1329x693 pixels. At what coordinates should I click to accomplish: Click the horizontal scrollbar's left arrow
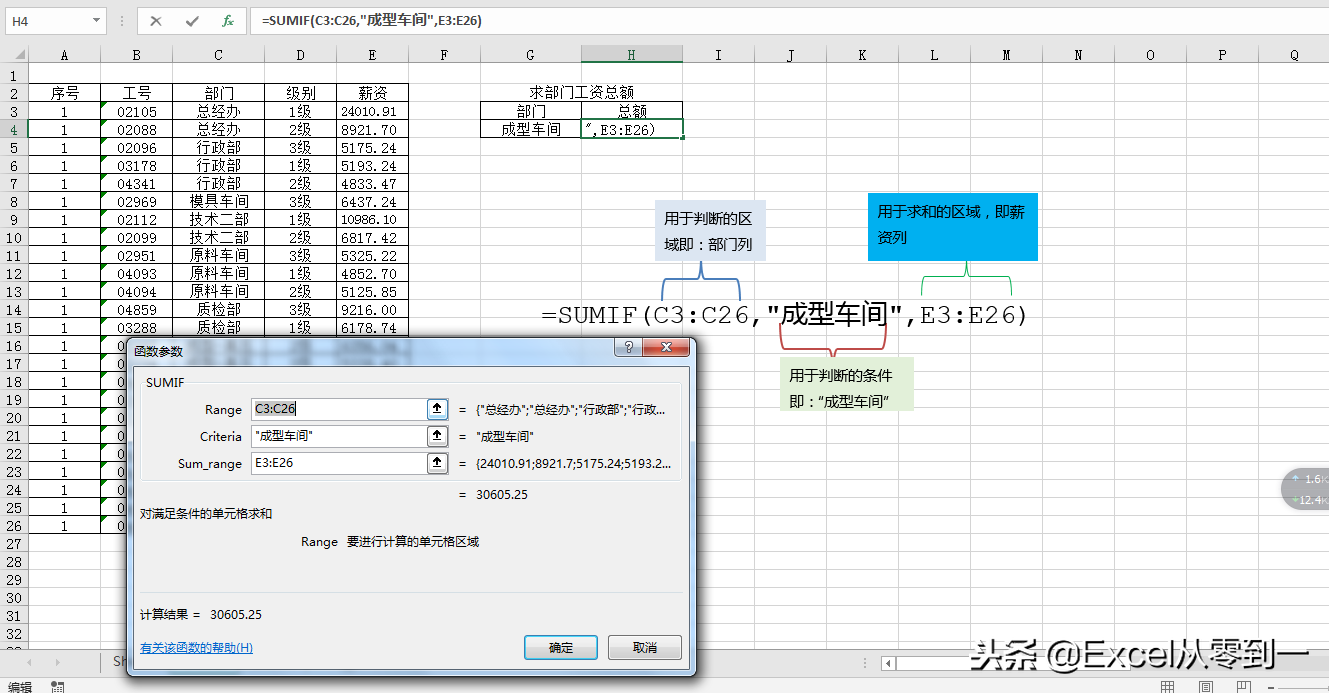point(888,662)
